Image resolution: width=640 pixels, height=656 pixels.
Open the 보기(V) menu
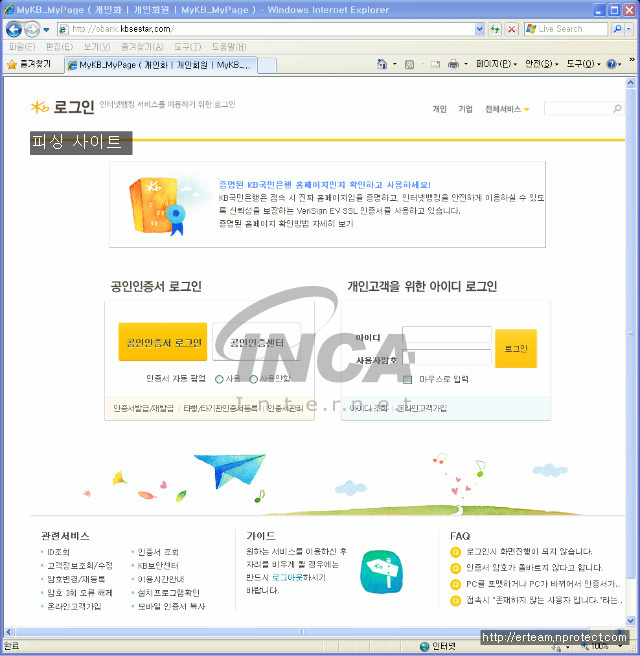click(x=96, y=47)
